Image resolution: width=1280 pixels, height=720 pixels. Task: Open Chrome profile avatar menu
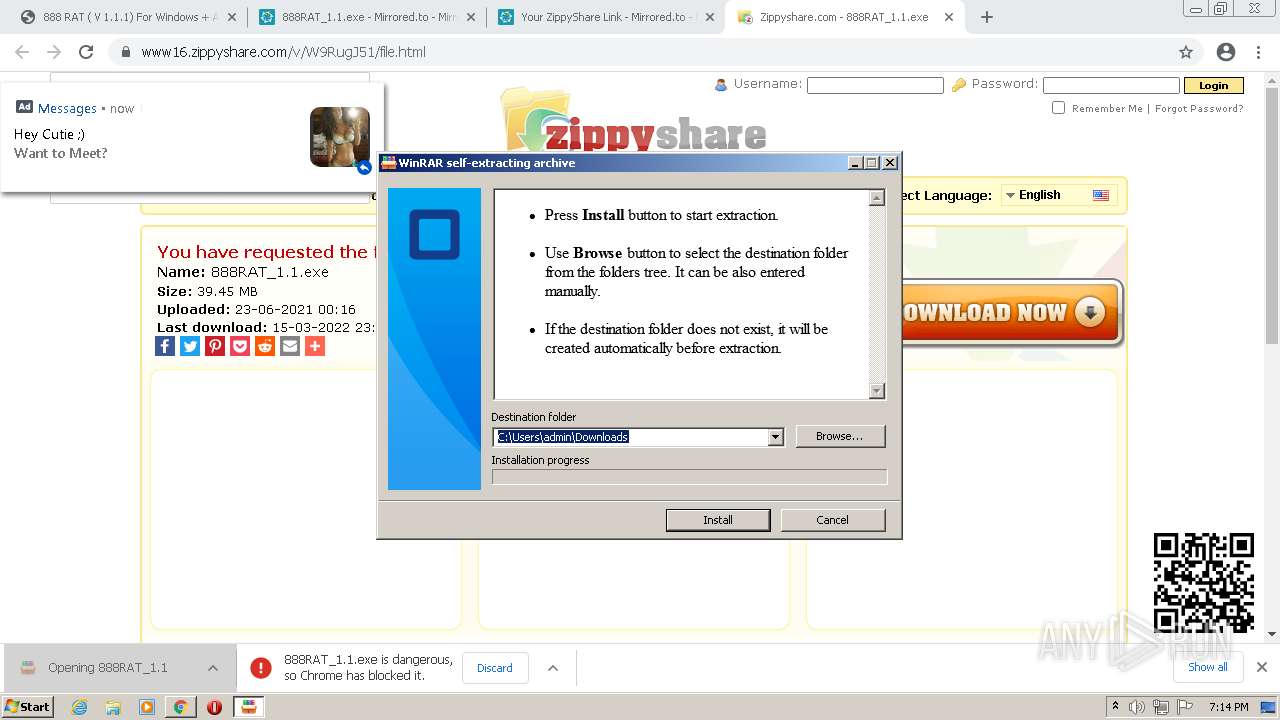click(x=1226, y=52)
